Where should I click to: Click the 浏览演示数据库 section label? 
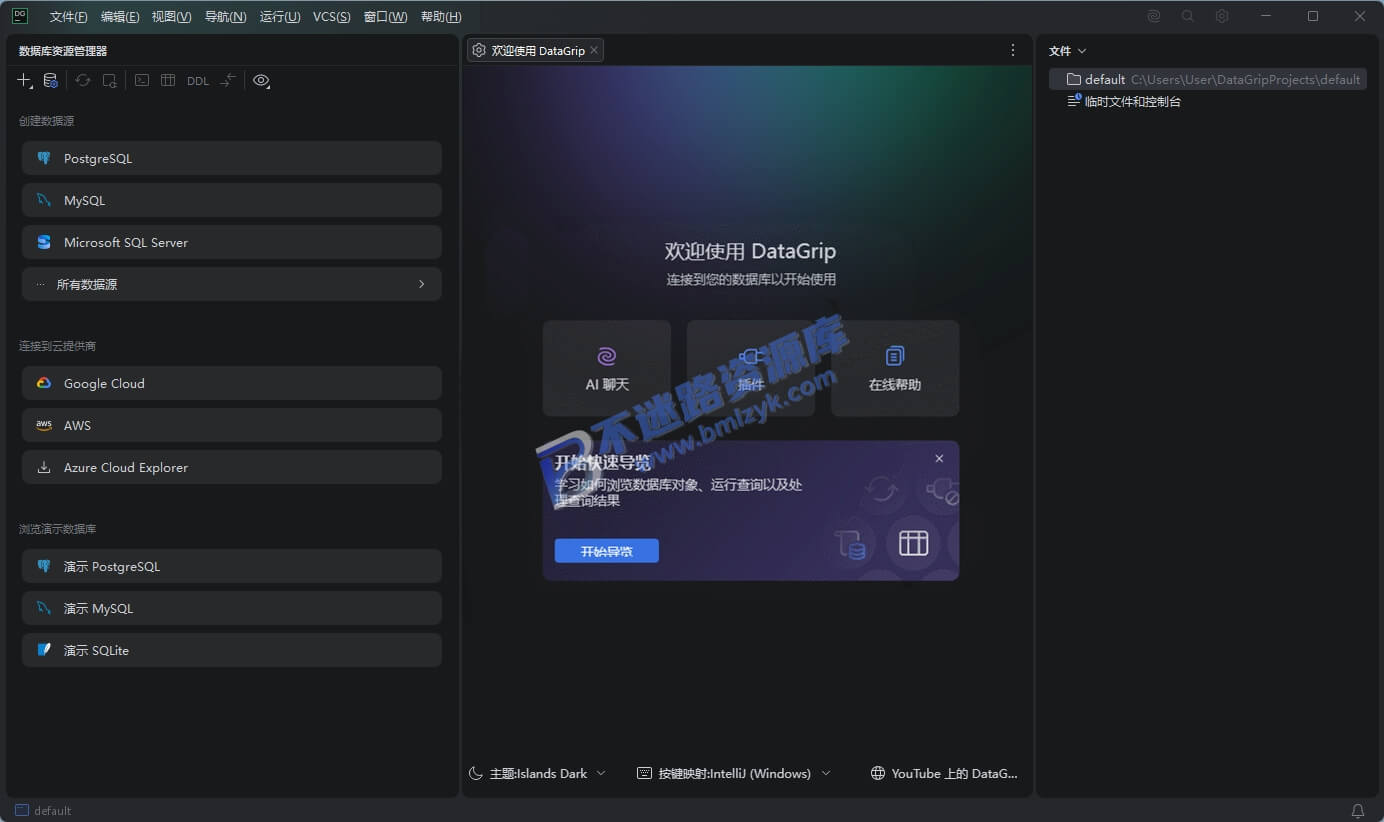tap(57, 529)
